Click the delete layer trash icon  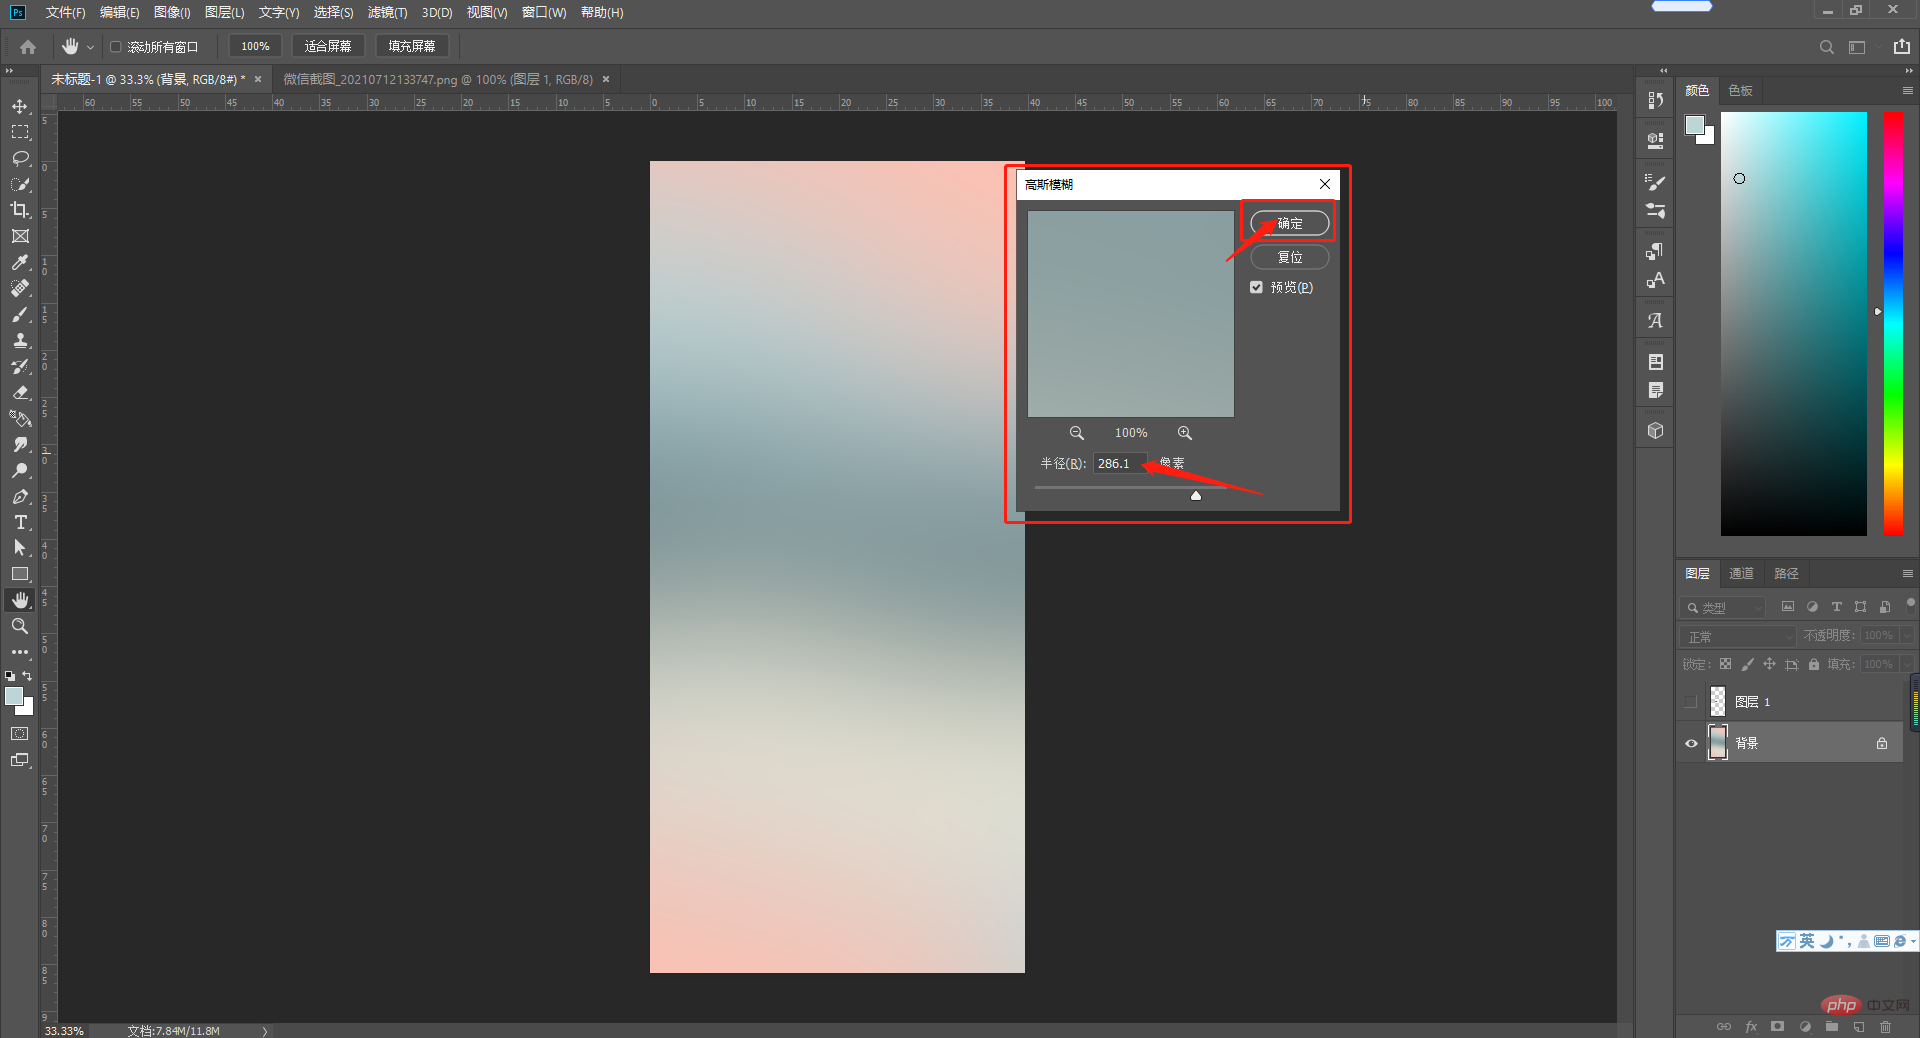[x=1885, y=1027]
